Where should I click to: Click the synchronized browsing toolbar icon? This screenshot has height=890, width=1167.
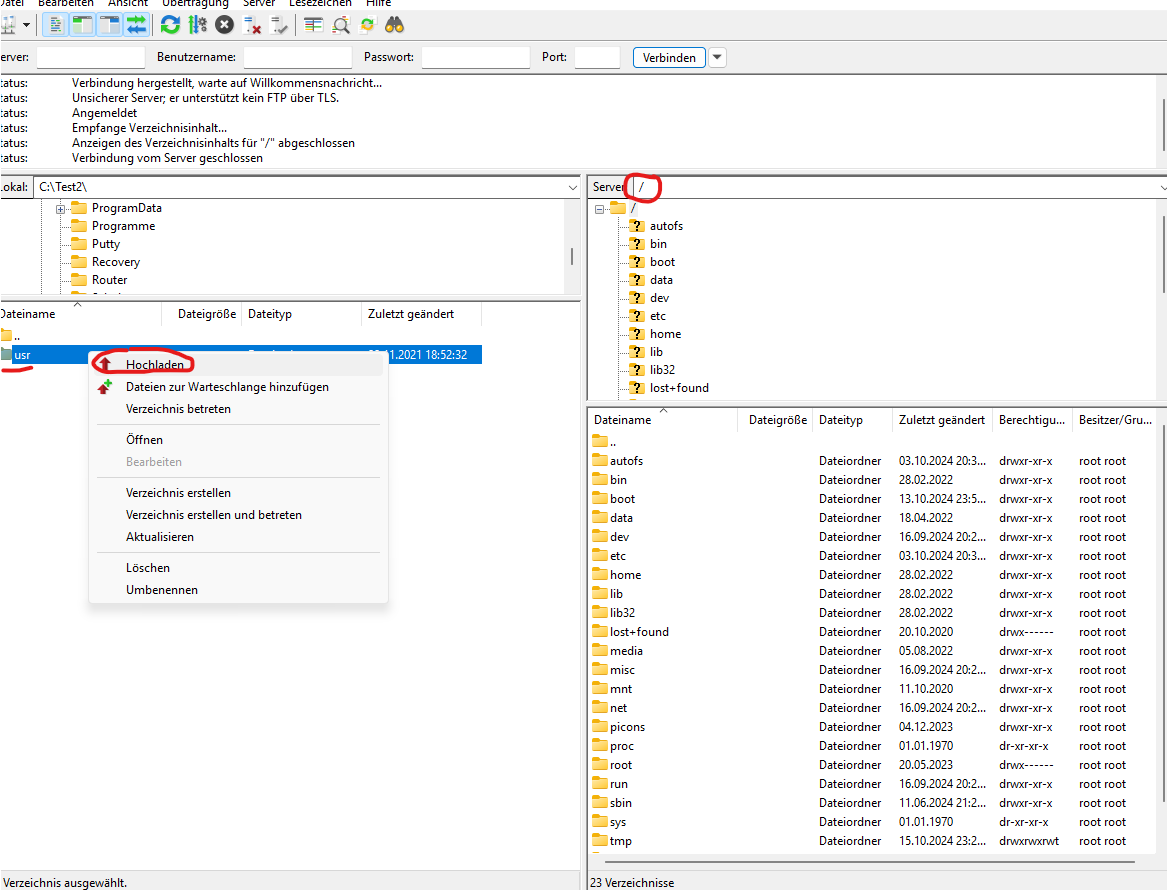[368, 25]
